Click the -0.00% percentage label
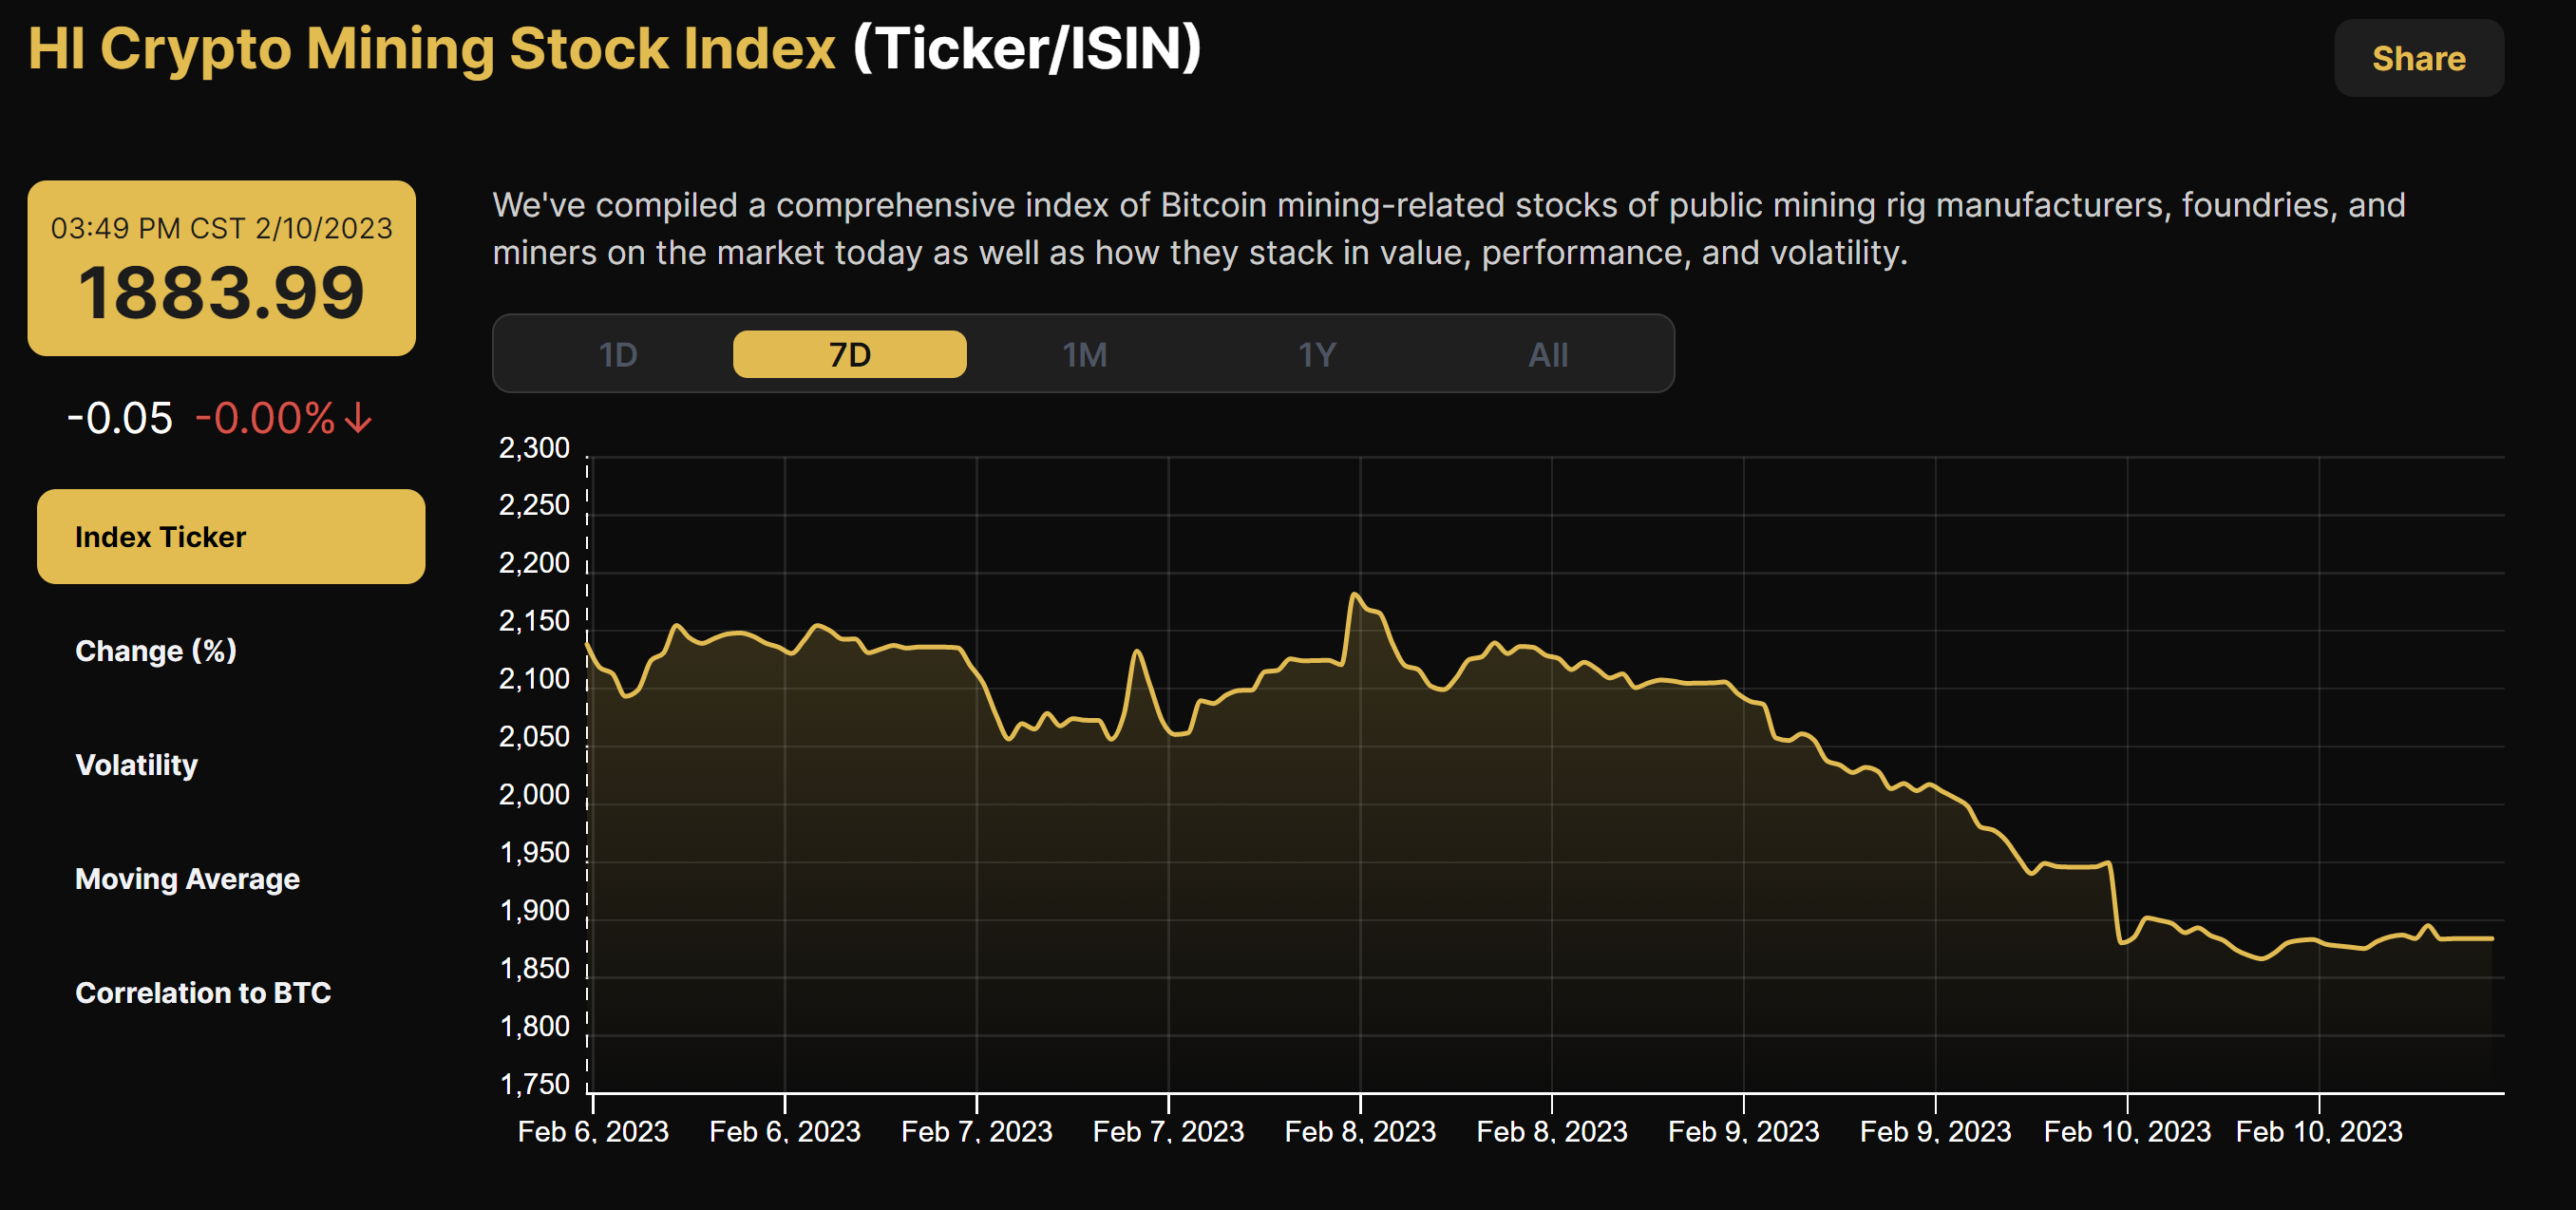The width and height of the screenshot is (2576, 1210). [x=263, y=418]
